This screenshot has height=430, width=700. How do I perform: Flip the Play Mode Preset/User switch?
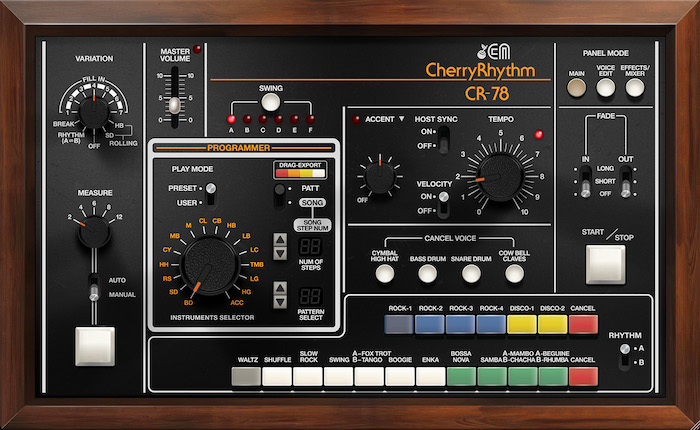[211, 195]
